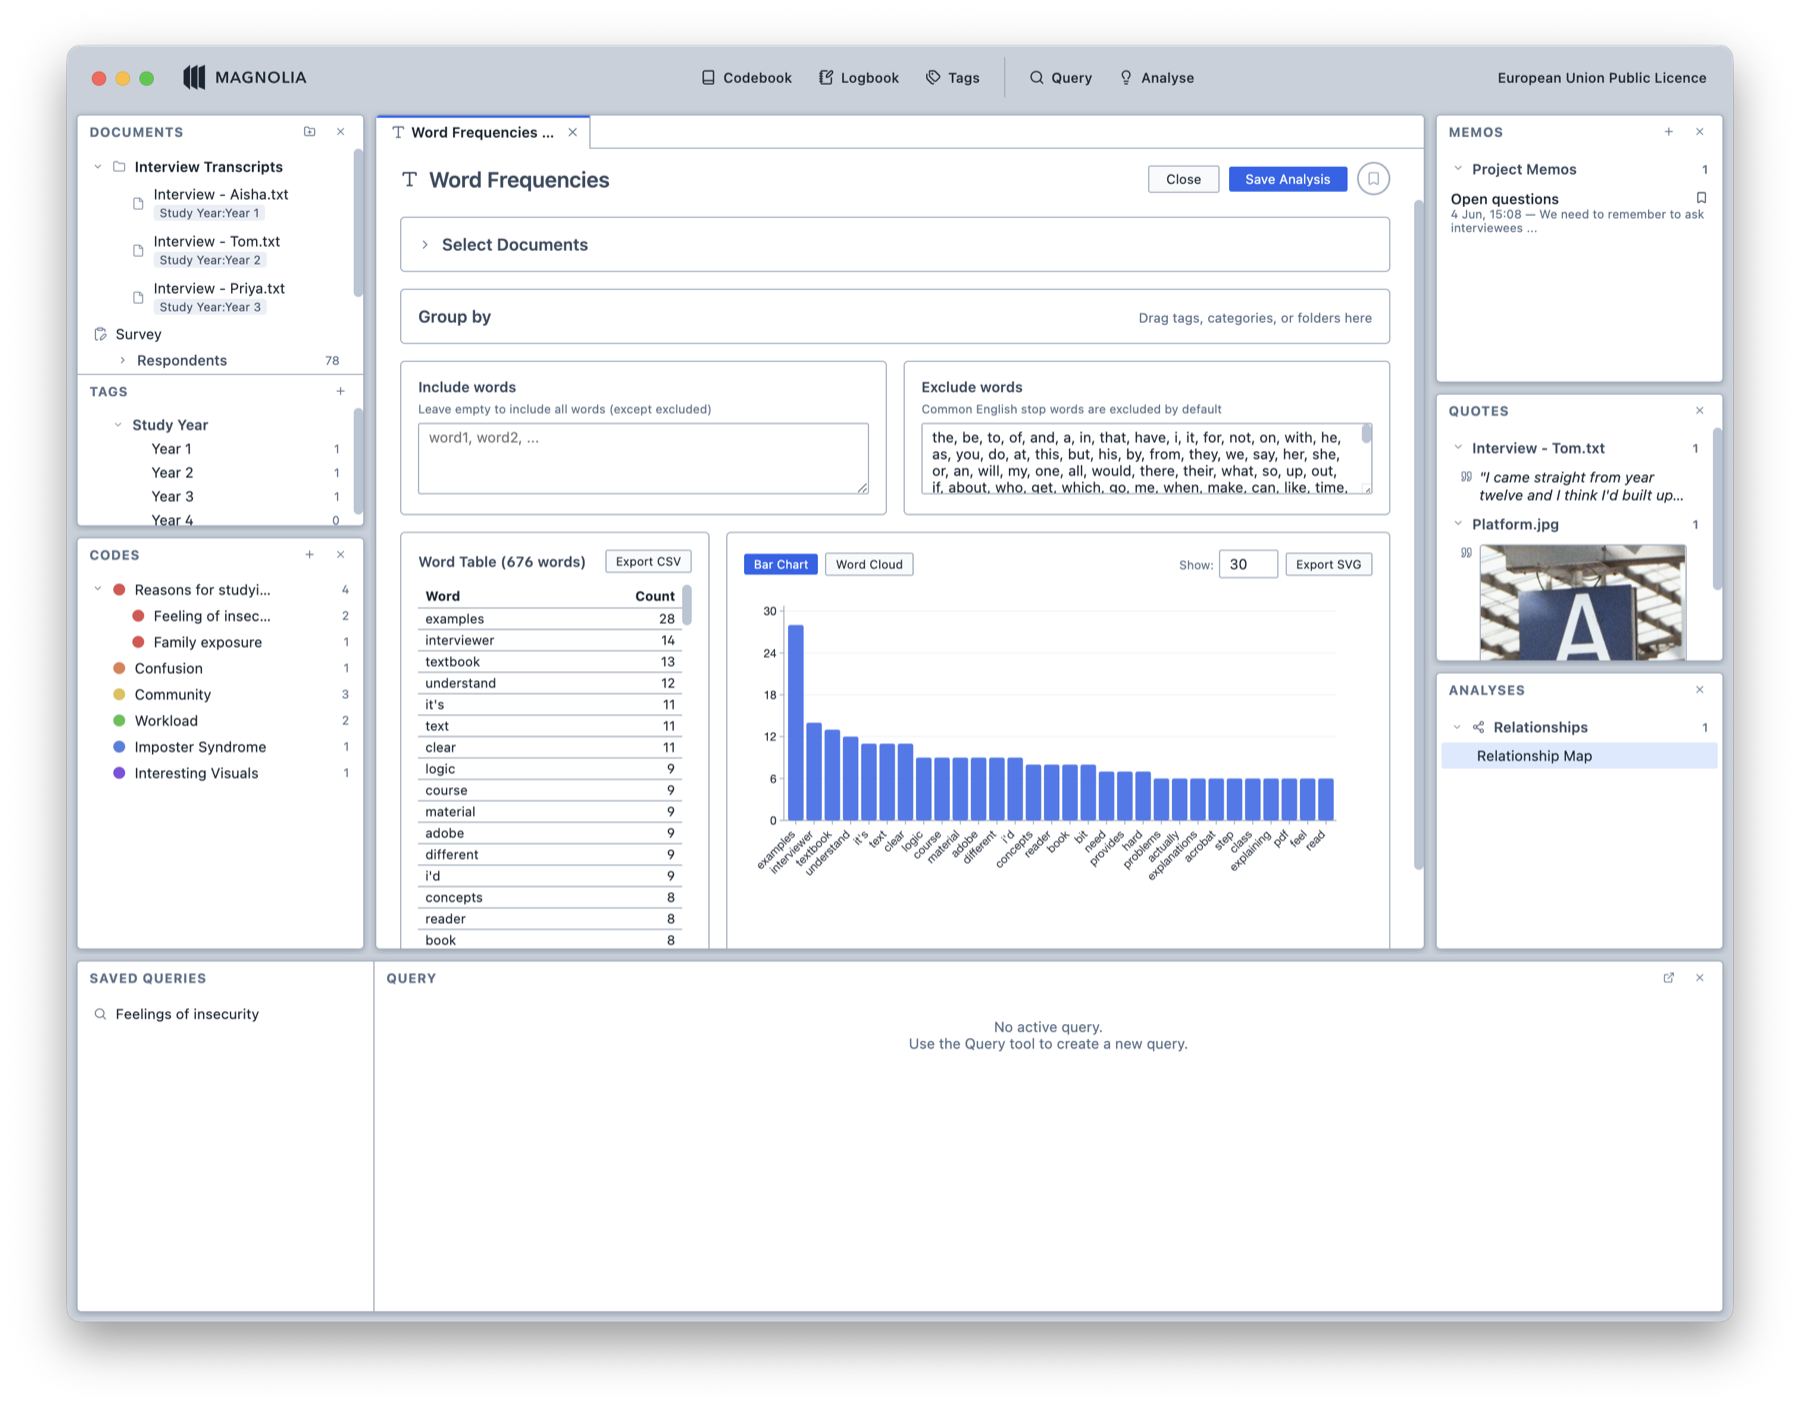The image size is (1800, 1410).
Task: Click the Exclude words text area
Action: [x=1146, y=459]
